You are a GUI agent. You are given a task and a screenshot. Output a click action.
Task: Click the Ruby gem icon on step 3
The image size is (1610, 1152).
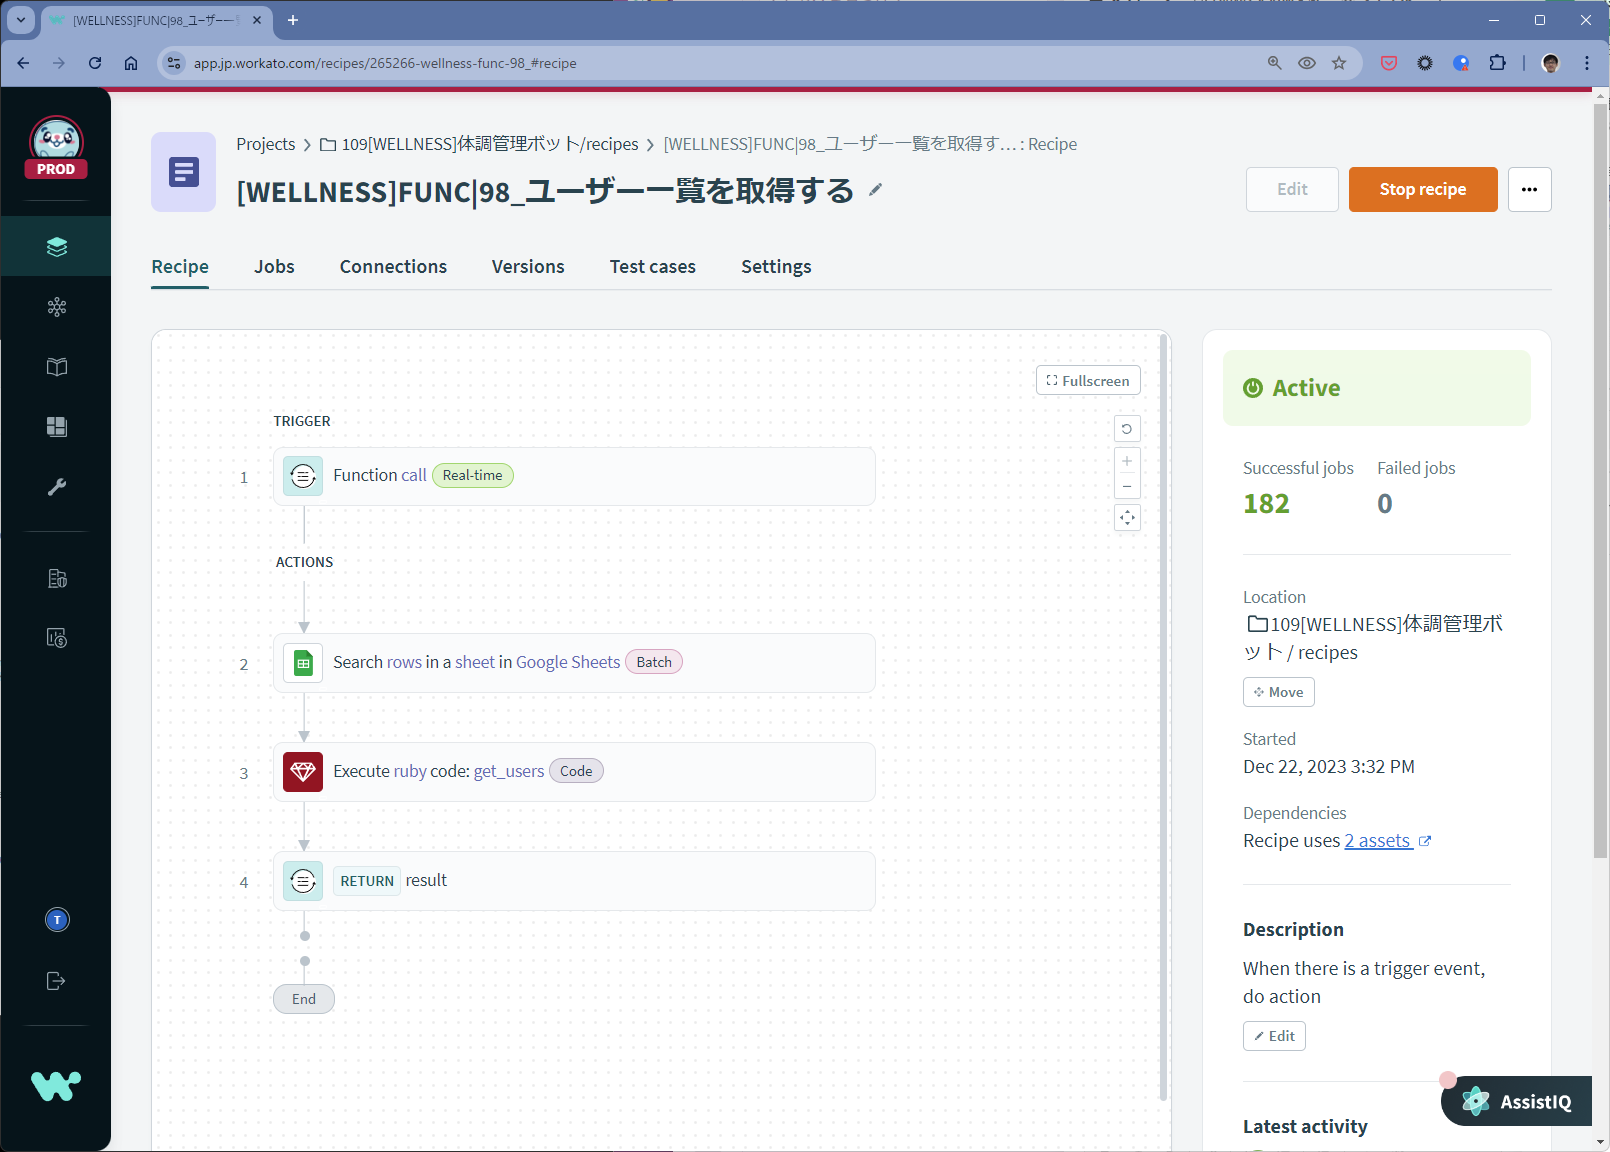[303, 772]
